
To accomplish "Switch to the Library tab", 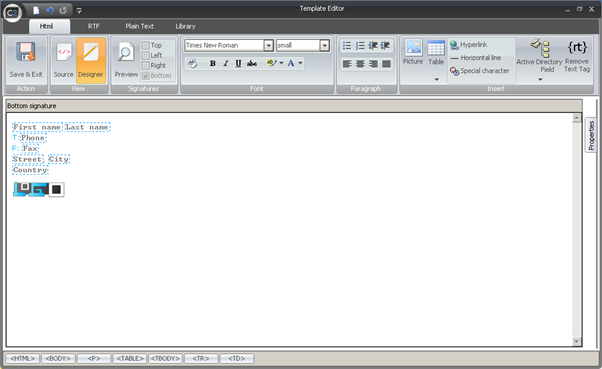I will click(185, 26).
